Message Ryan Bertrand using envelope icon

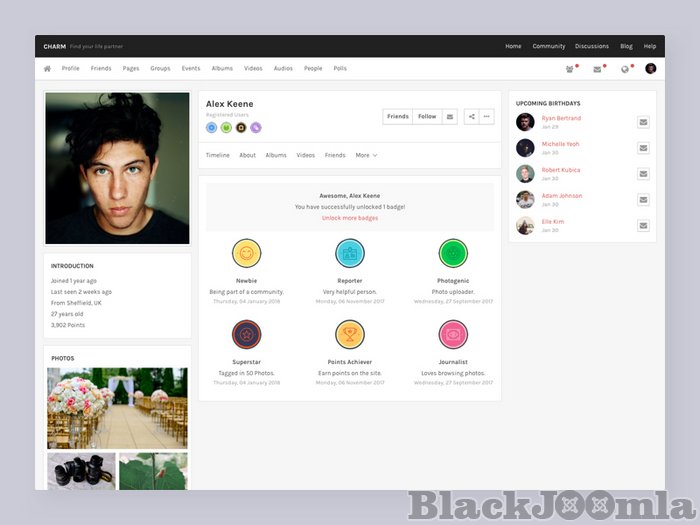(x=643, y=122)
